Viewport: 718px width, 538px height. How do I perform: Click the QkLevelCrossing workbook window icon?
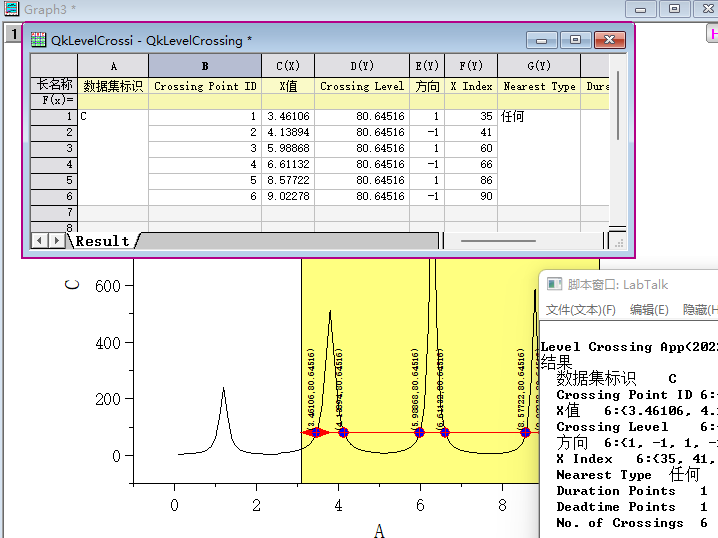(x=39, y=40)
